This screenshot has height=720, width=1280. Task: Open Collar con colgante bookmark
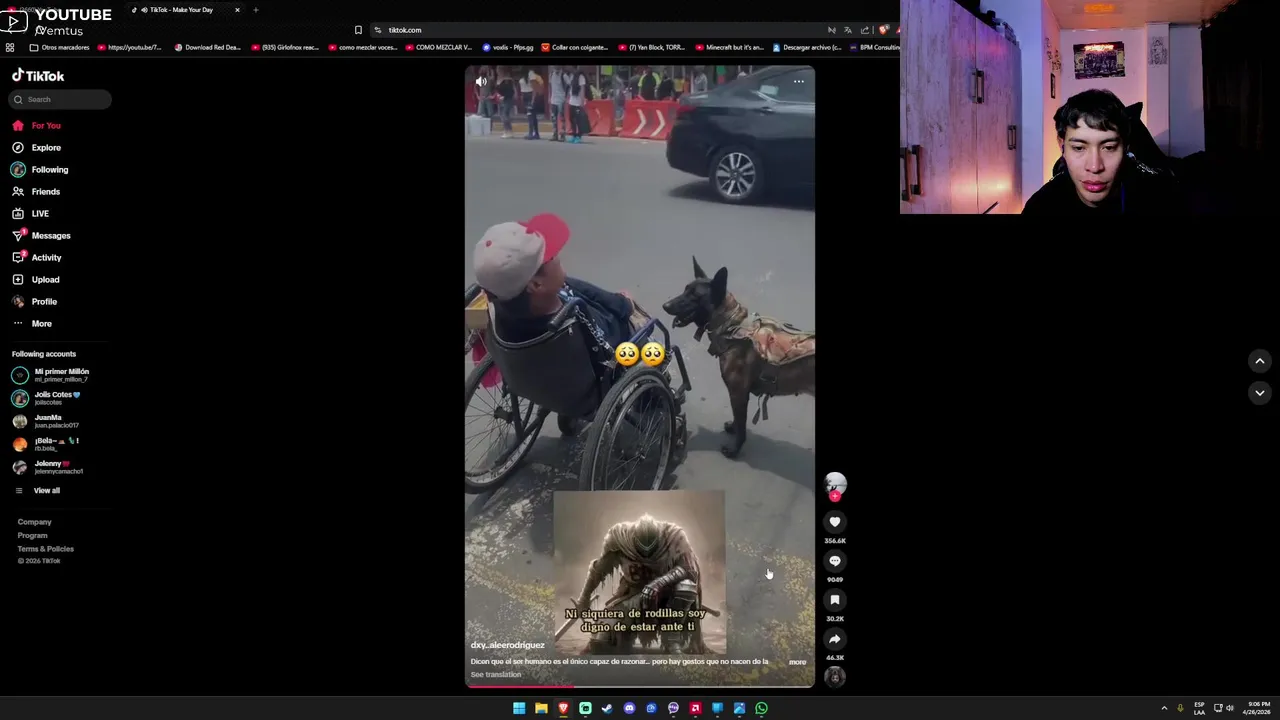pos(575,47)
